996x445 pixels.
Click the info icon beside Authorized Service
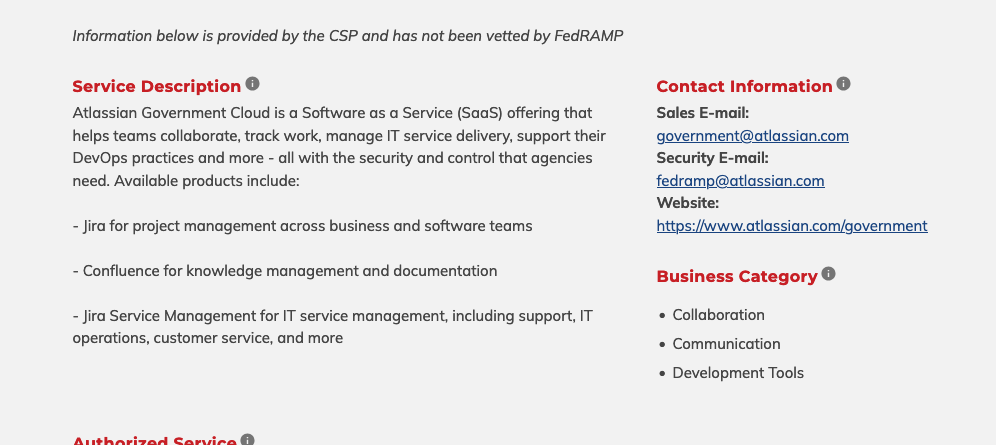247,439
